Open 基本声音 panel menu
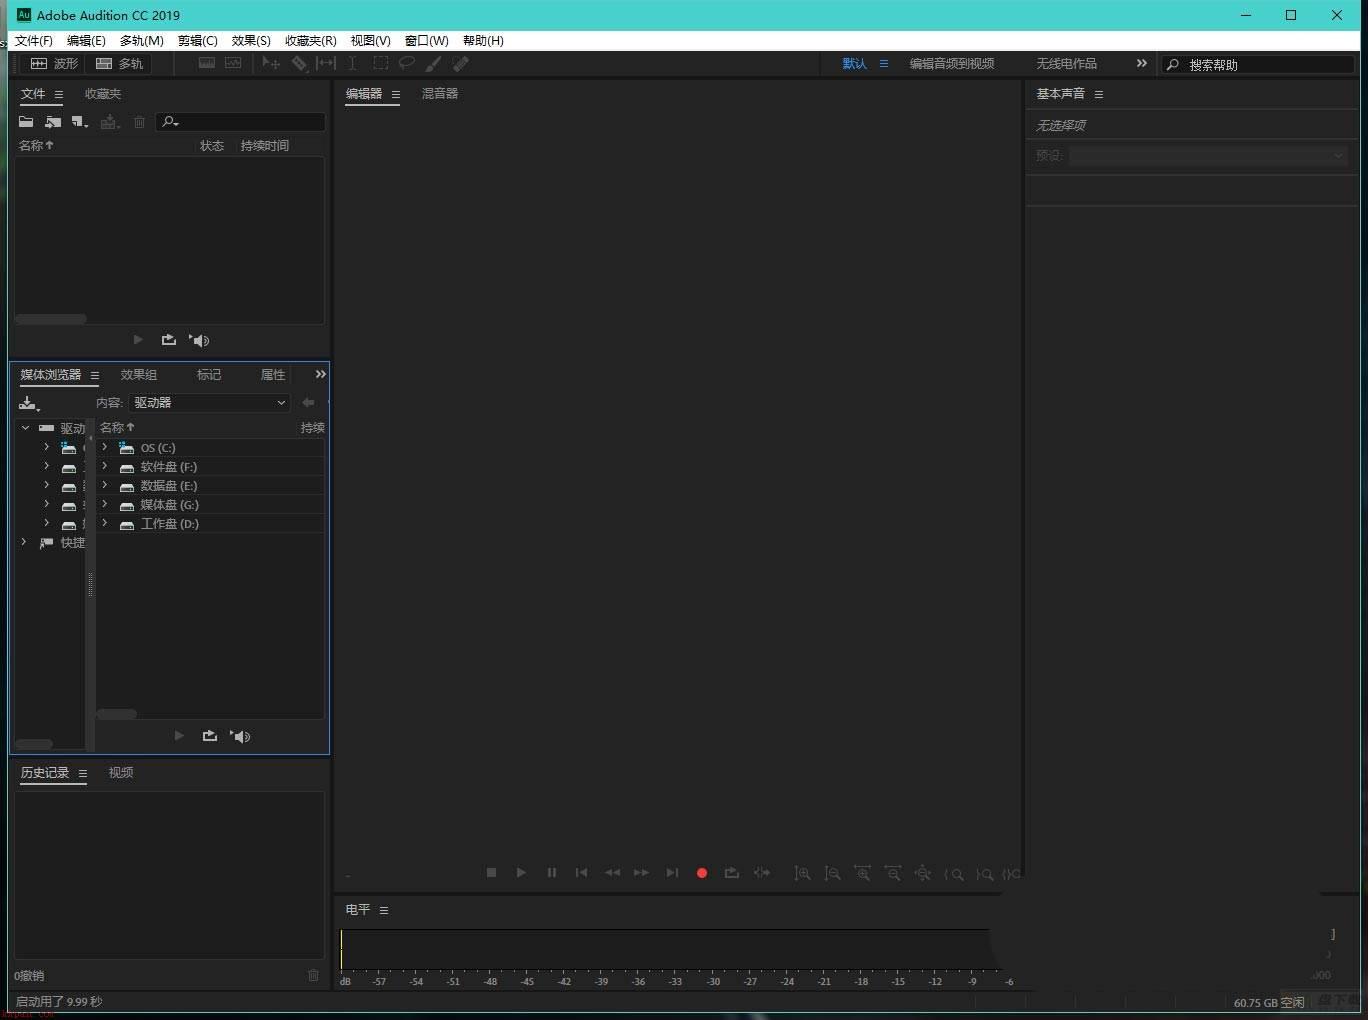The image size is (1368, 1020). [1099, 94]
